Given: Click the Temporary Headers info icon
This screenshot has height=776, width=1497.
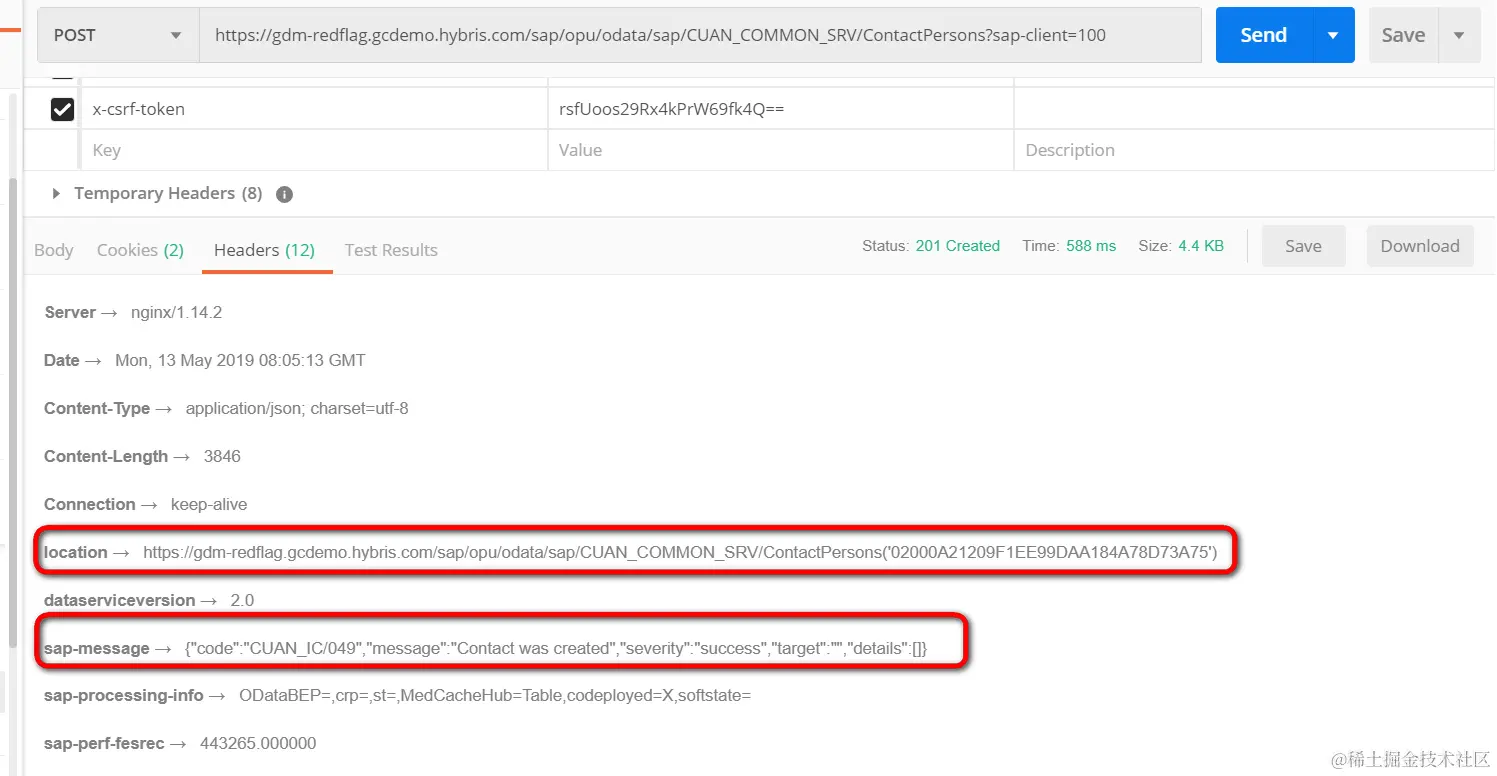Looking at the screenshot, I should (x=284, y=194).
